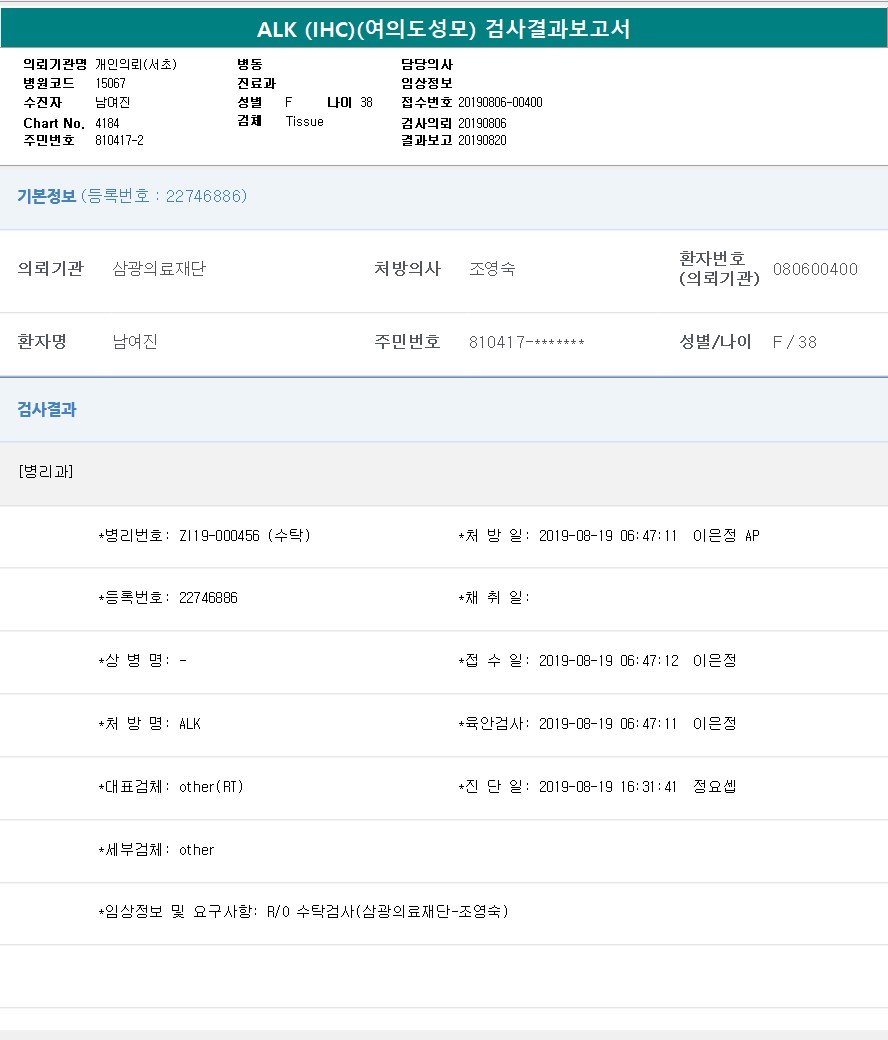Click the 접수번호 20190806-00400 in header
Screen dimensions: 888x1040
tap(500, 102)
